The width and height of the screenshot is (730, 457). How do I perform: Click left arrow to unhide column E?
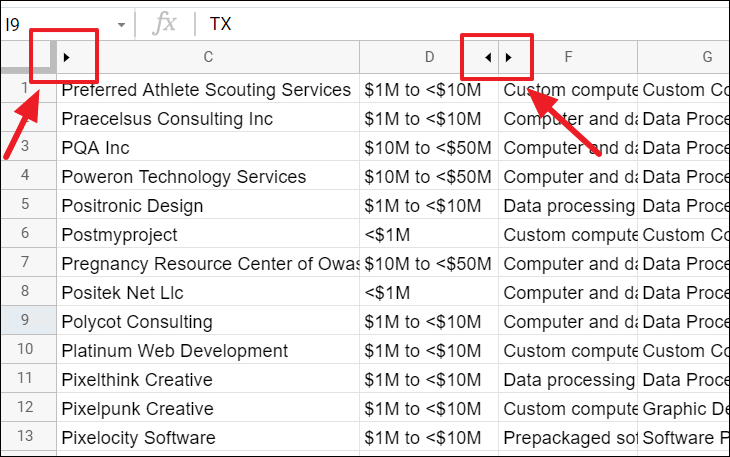487,57
